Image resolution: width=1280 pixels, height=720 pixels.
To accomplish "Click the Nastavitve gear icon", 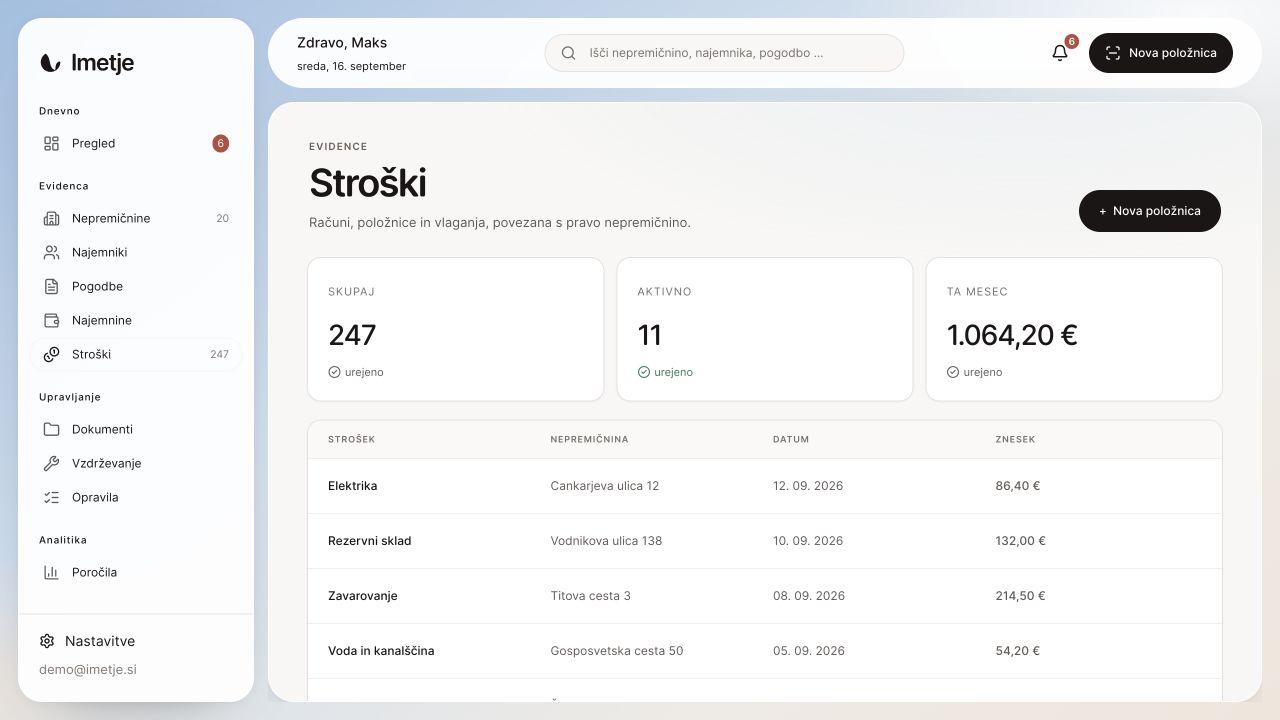I will 47,641.
